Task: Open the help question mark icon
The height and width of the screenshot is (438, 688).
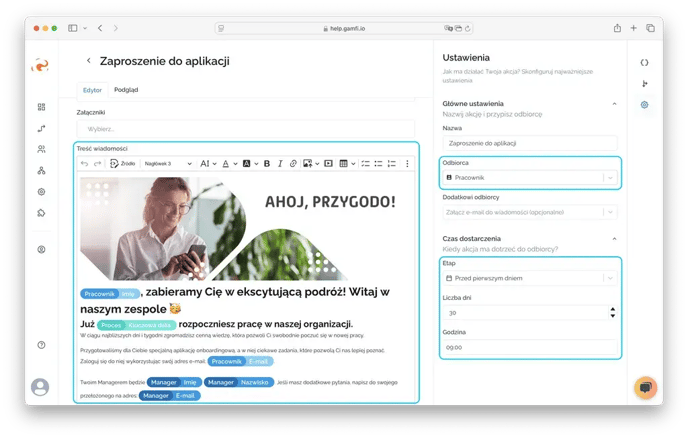Action: point(41,345)
